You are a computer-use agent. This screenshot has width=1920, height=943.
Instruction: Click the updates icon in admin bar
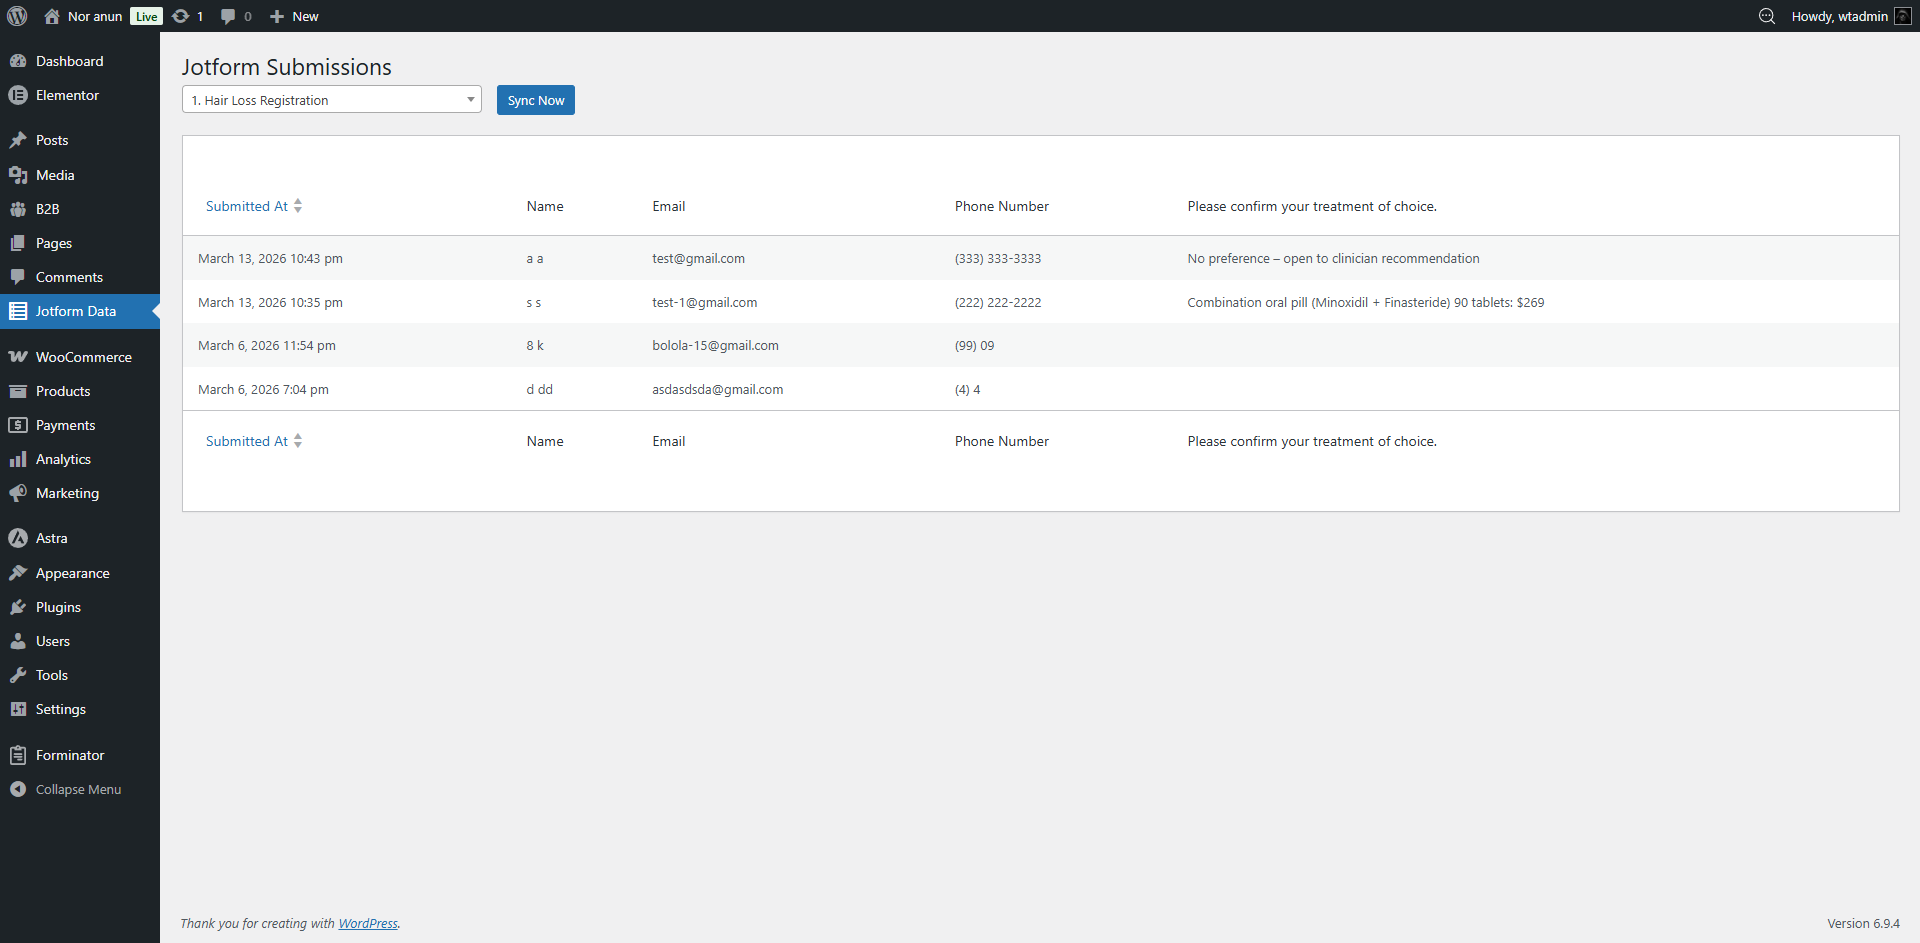(x=182, y=16)
